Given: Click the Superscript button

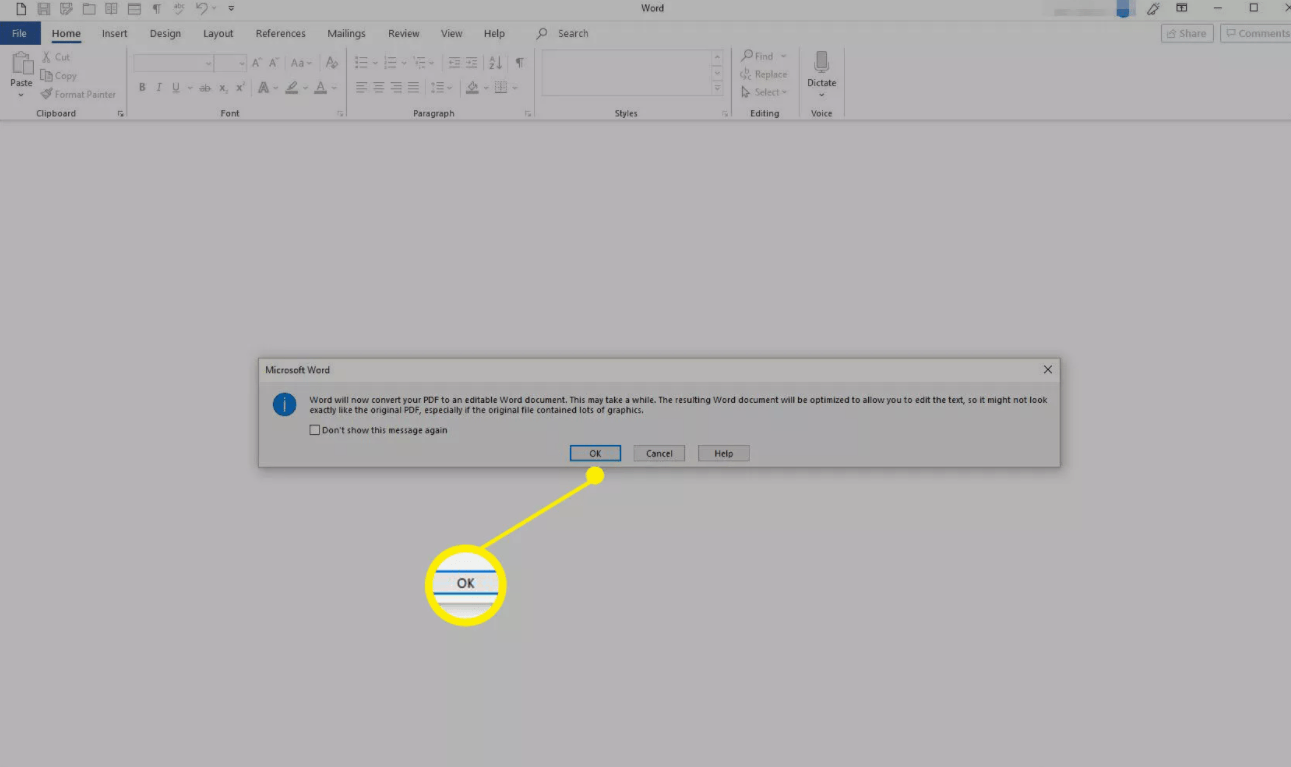Looking at the screenshot, I should tap(240, 88).
